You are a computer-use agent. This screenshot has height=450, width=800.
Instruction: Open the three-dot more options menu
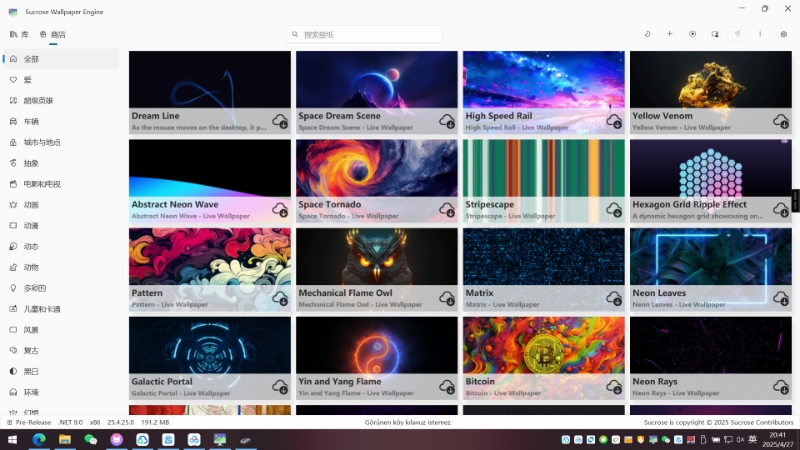[760, 34]
